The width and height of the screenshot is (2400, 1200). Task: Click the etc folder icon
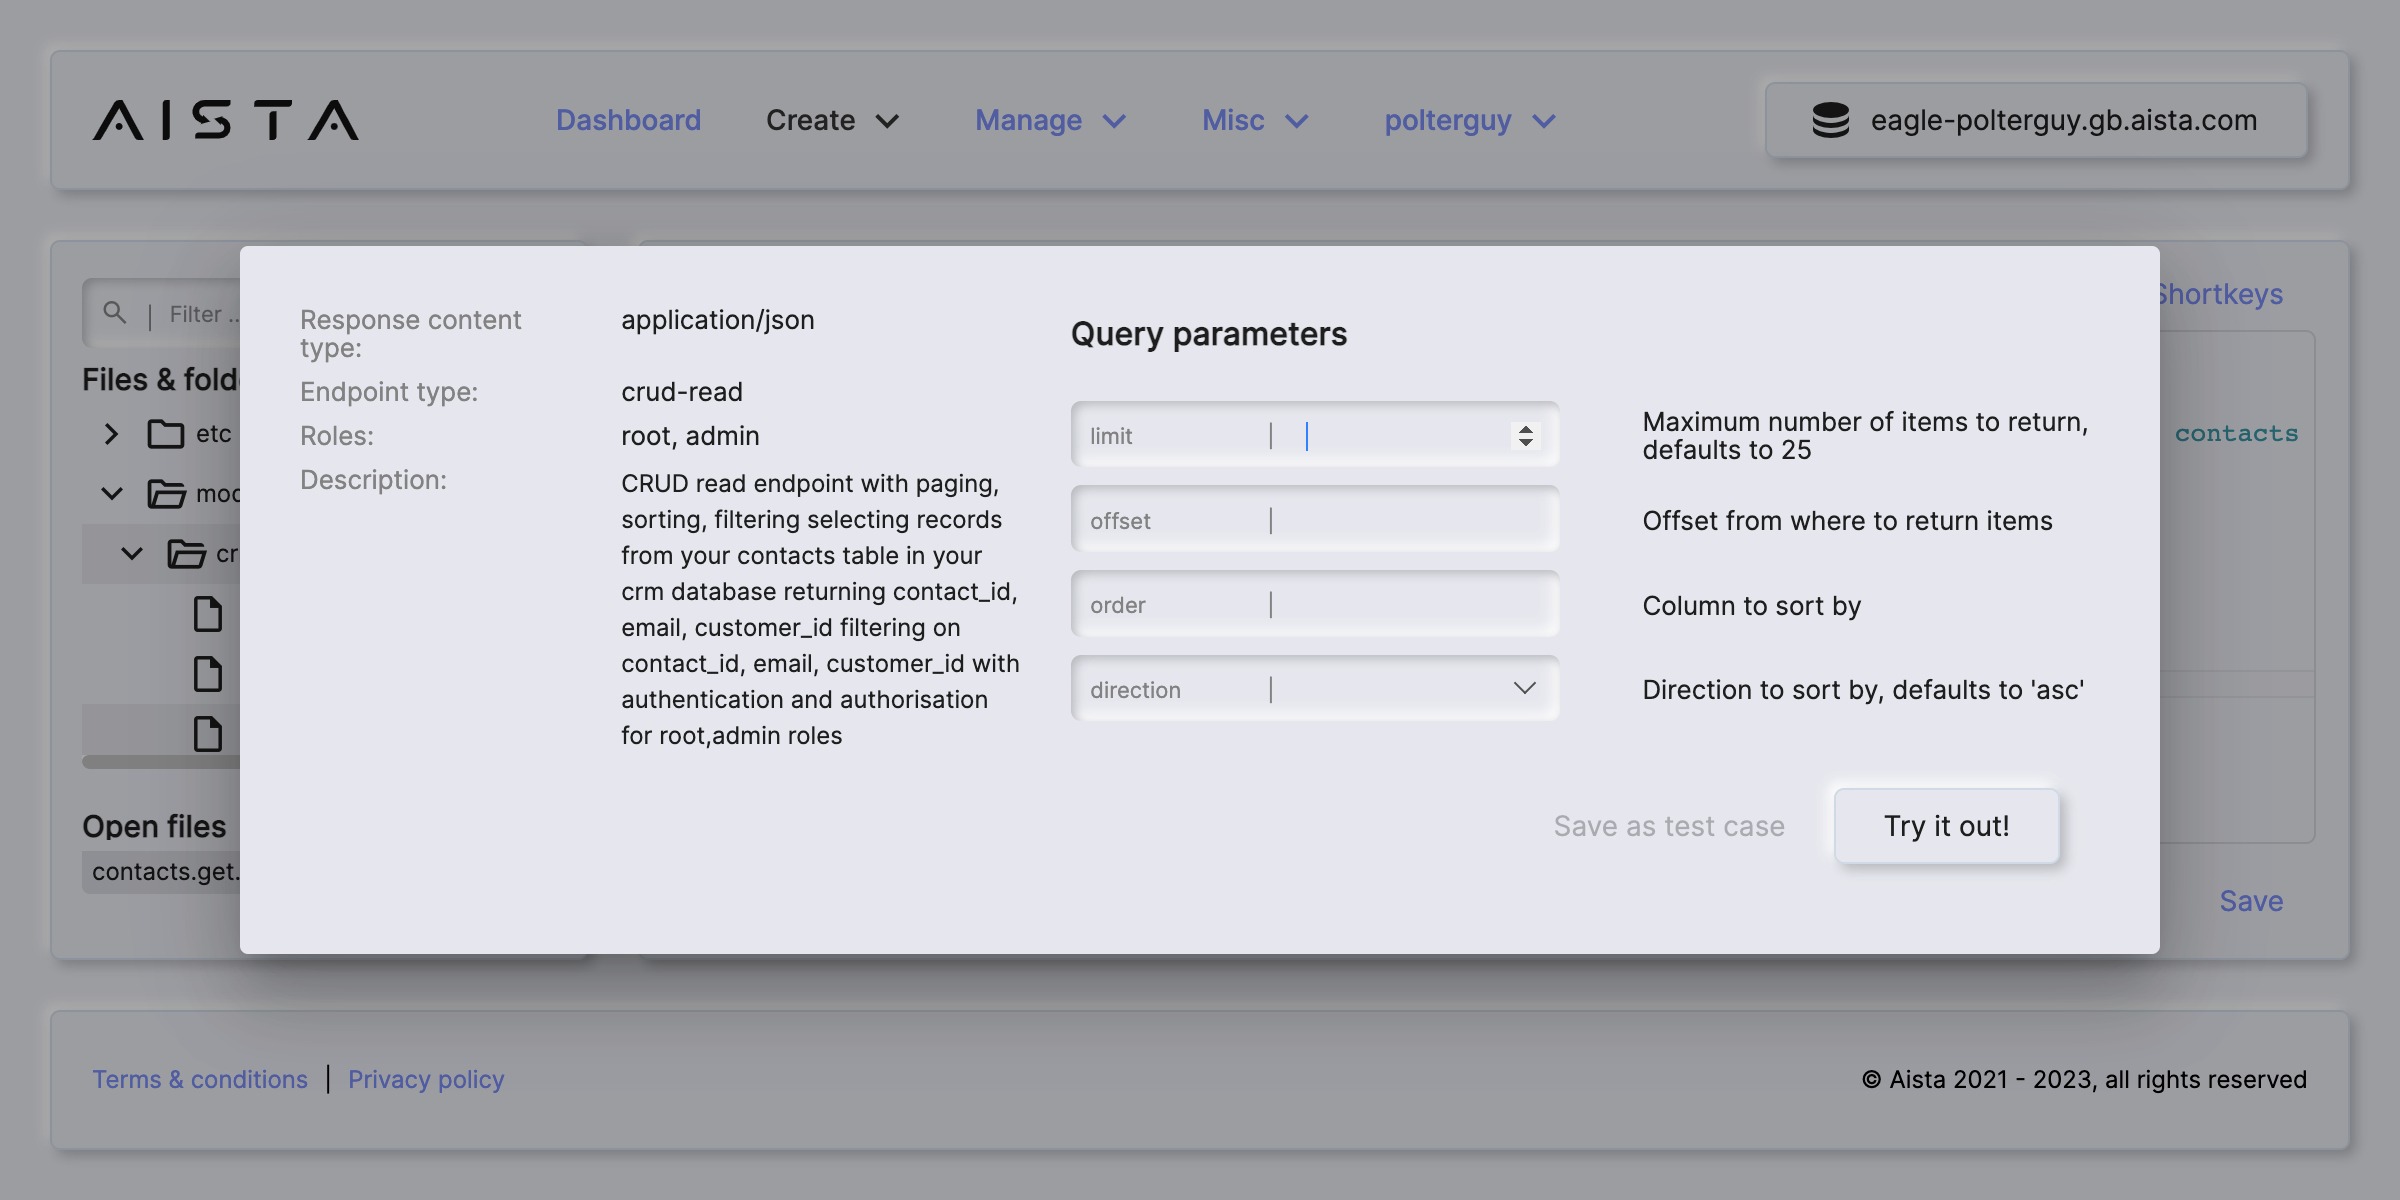point(166,434)
